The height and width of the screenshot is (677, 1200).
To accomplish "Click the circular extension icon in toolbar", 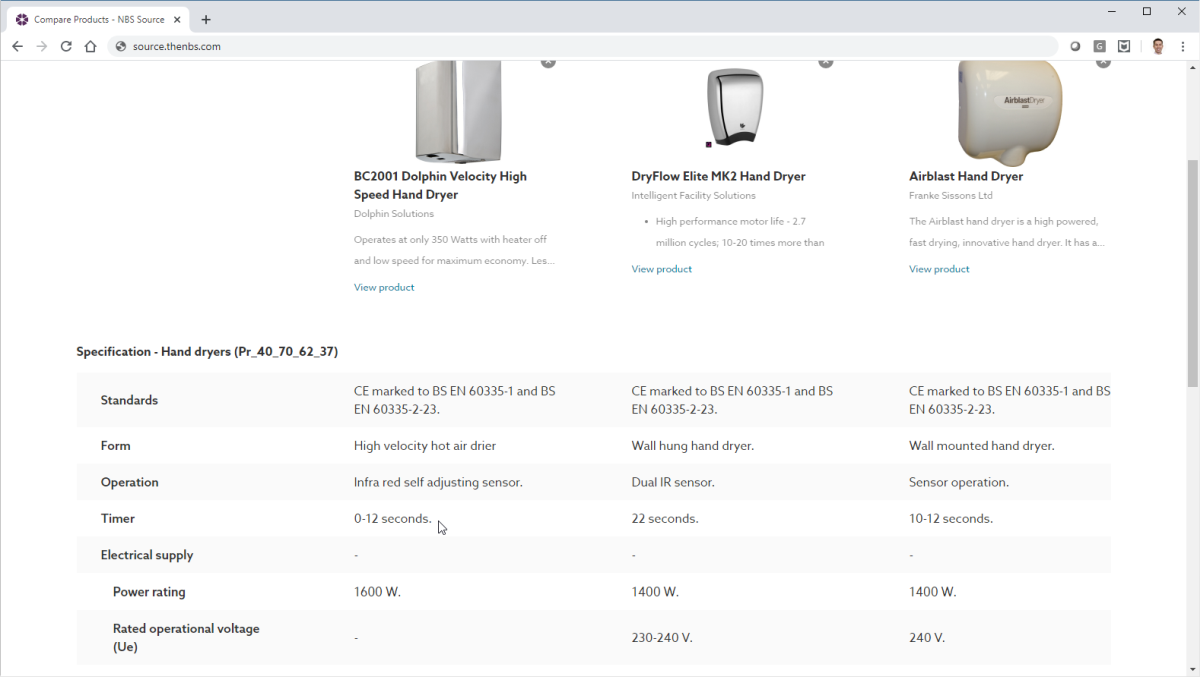I will 1075,46.
